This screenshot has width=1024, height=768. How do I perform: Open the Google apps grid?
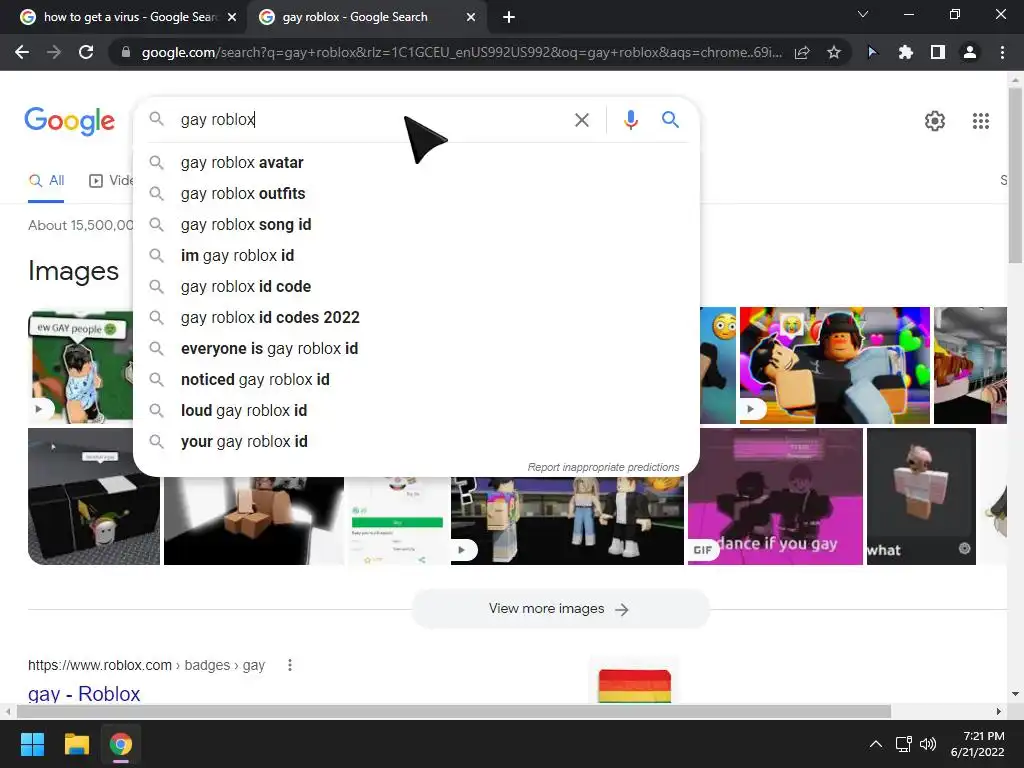[x=981, y=121]
